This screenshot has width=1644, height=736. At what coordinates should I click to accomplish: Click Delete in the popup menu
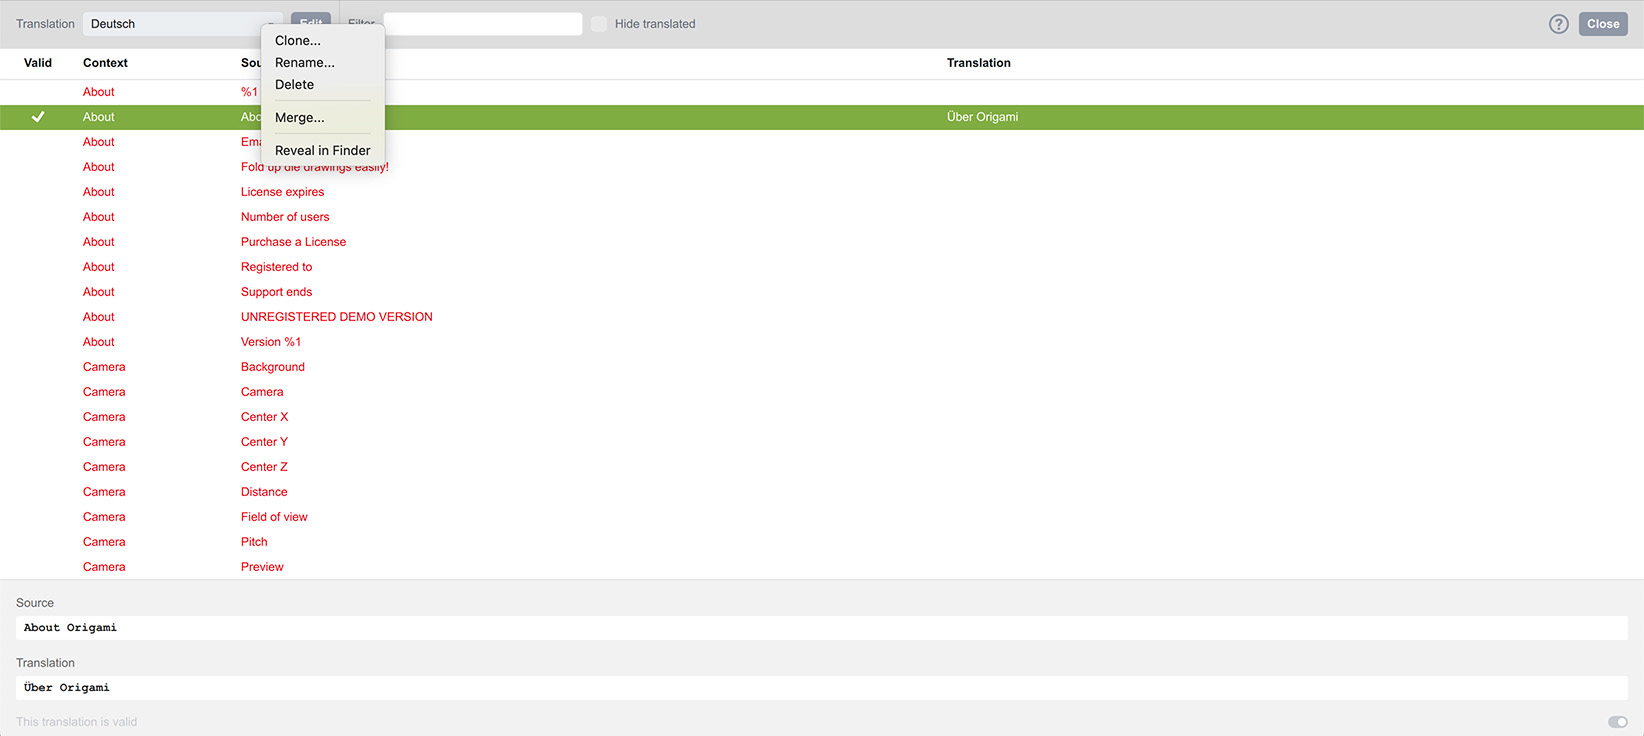(295, 85)
